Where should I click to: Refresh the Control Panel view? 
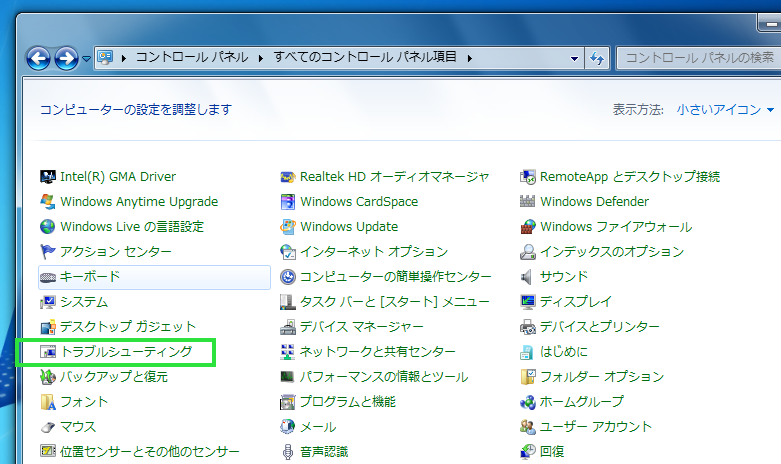pos(597,58)
